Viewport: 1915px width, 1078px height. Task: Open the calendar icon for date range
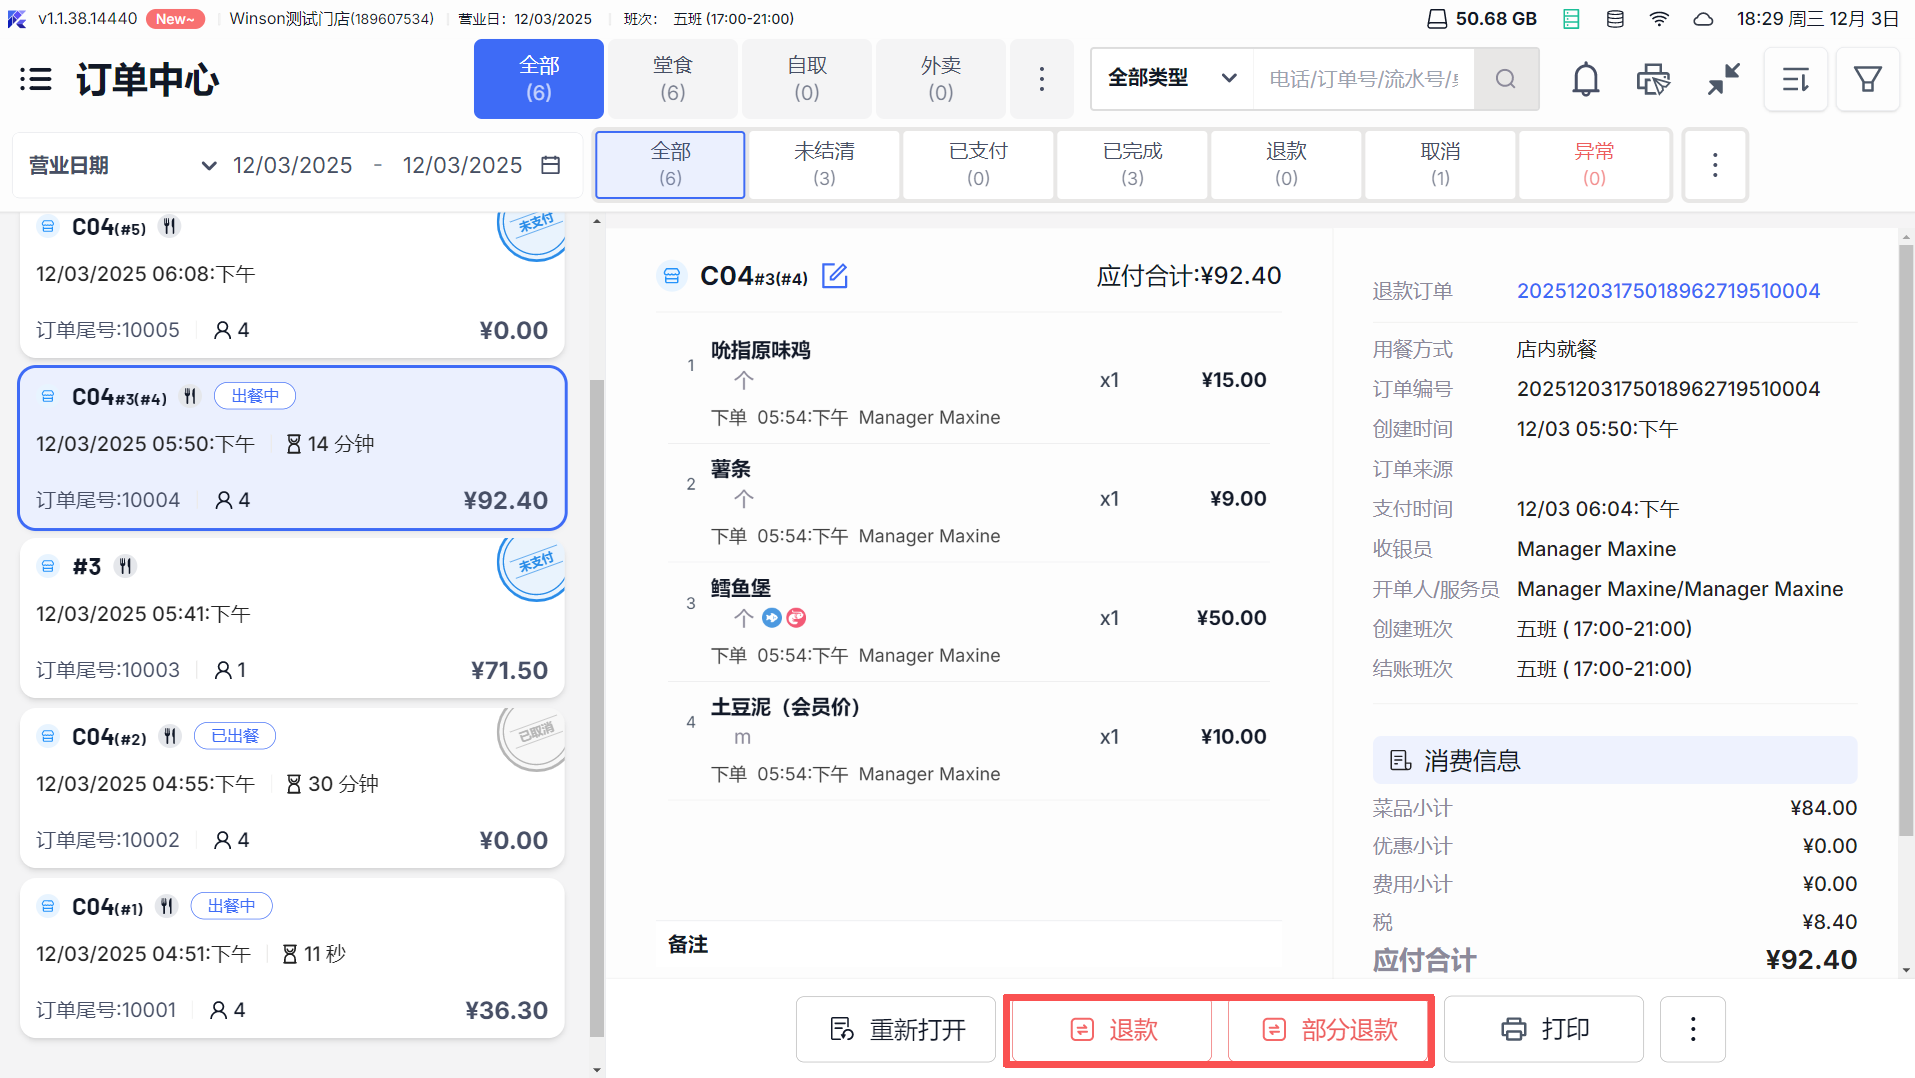point(550,165)
